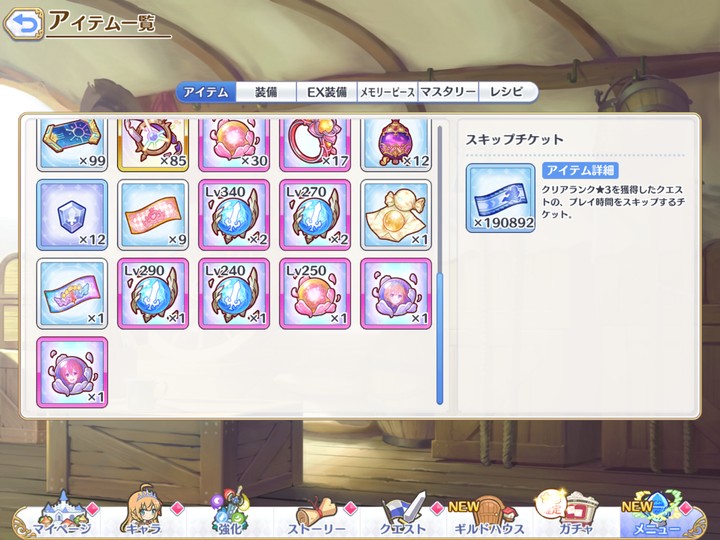Select the Lv270 blue orb item
Image resolution: width=720 pixels, height=540 pixels.
[315, 215]
